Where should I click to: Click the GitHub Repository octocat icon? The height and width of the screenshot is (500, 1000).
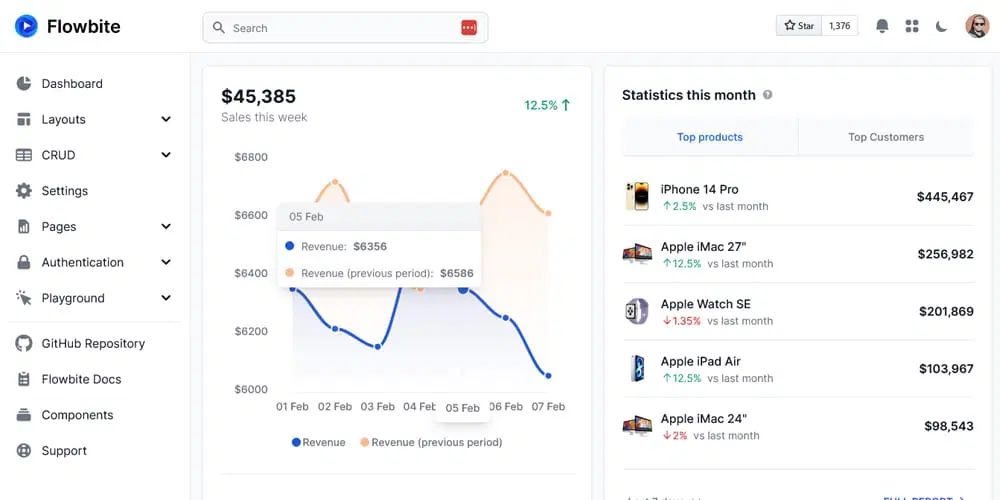24,343
